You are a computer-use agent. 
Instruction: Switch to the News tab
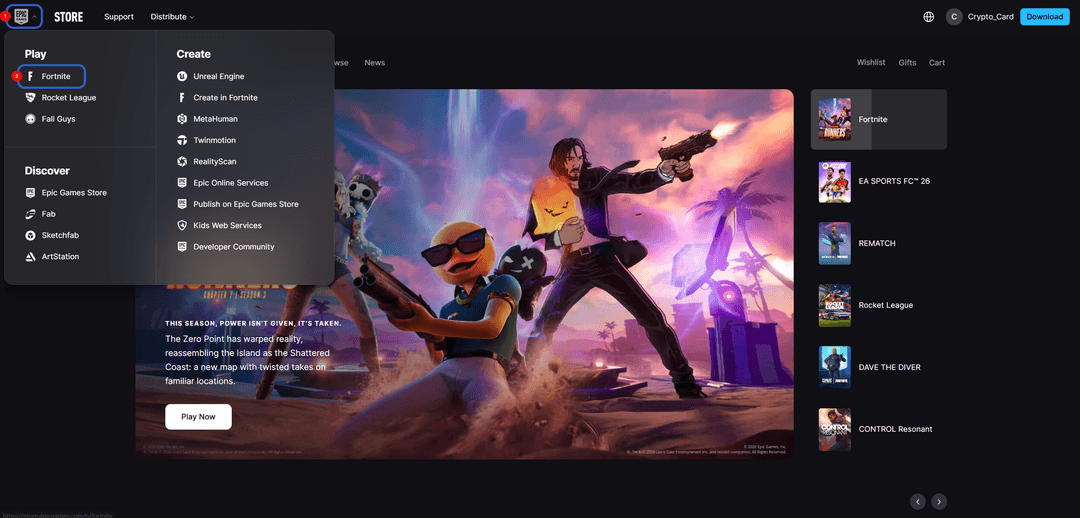tap(375, 63)
